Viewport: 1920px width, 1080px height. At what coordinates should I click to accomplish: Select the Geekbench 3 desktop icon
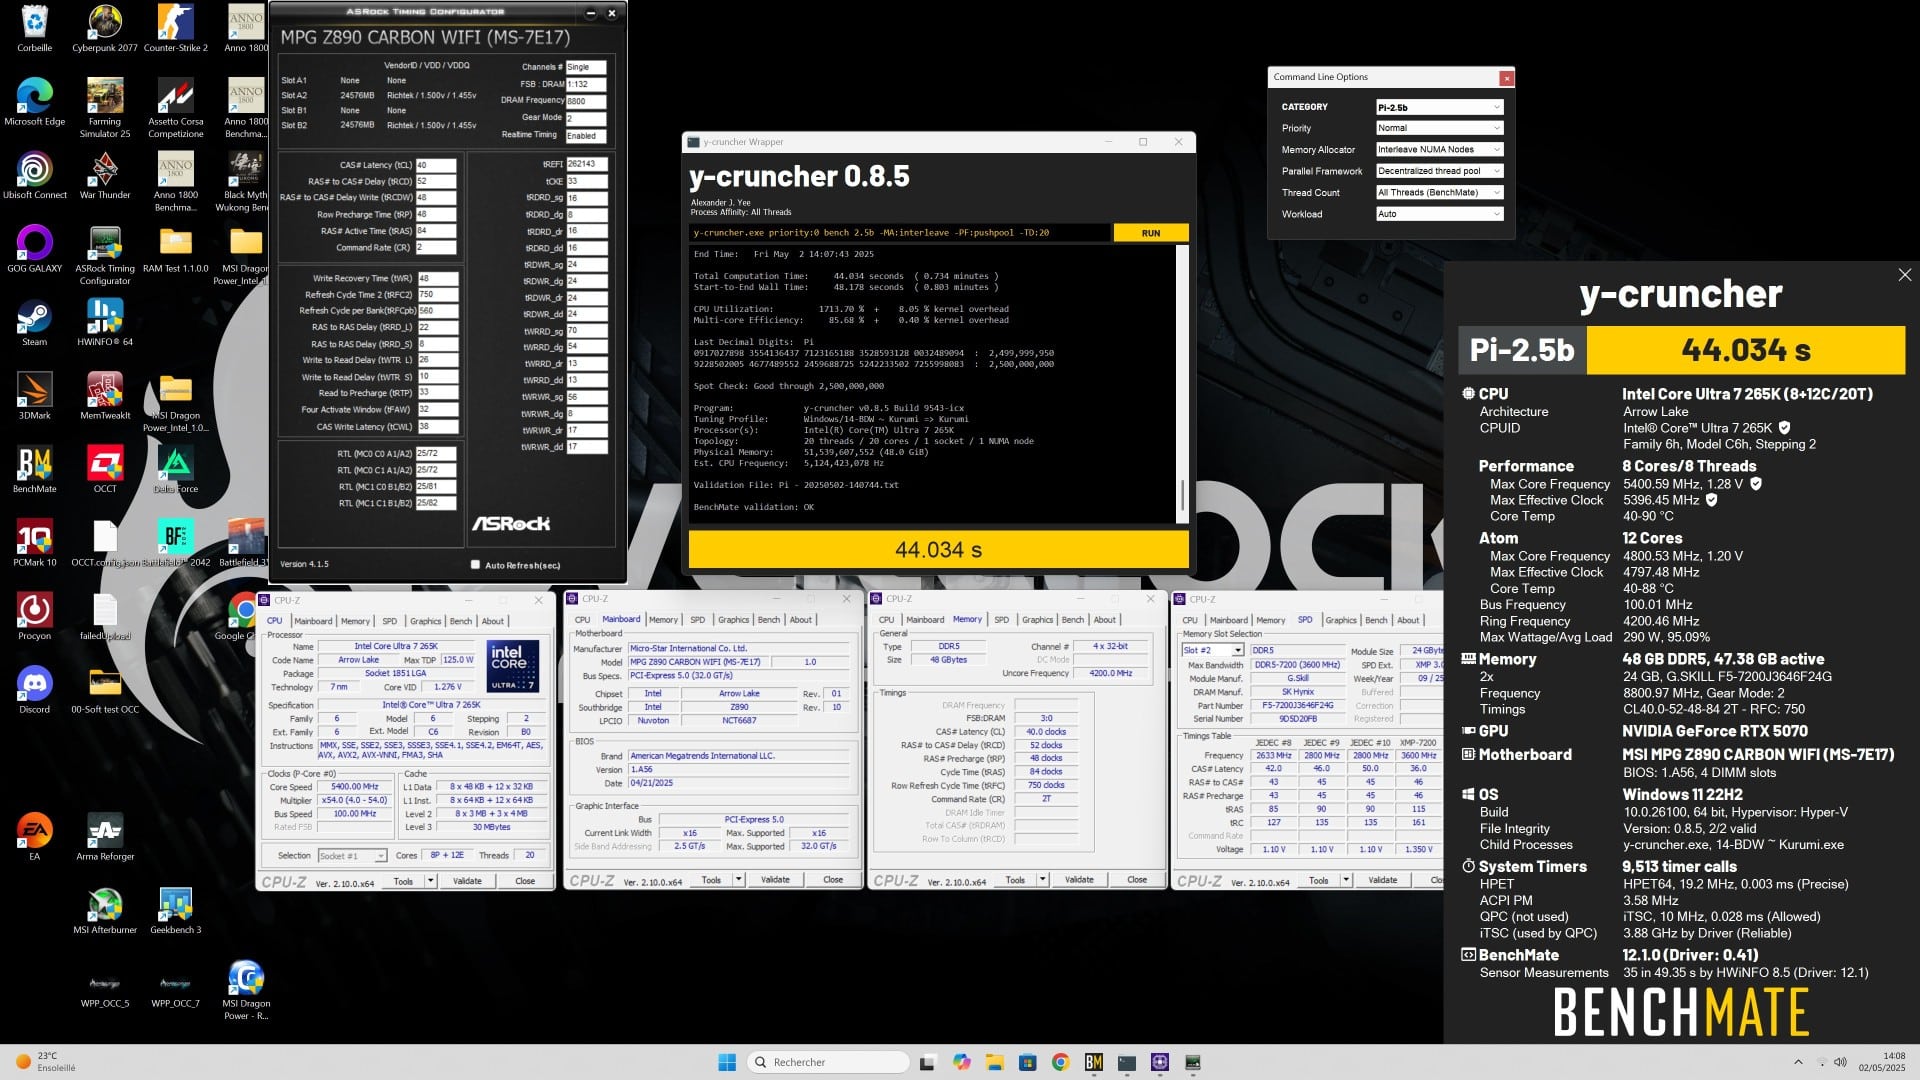point(176,910)
